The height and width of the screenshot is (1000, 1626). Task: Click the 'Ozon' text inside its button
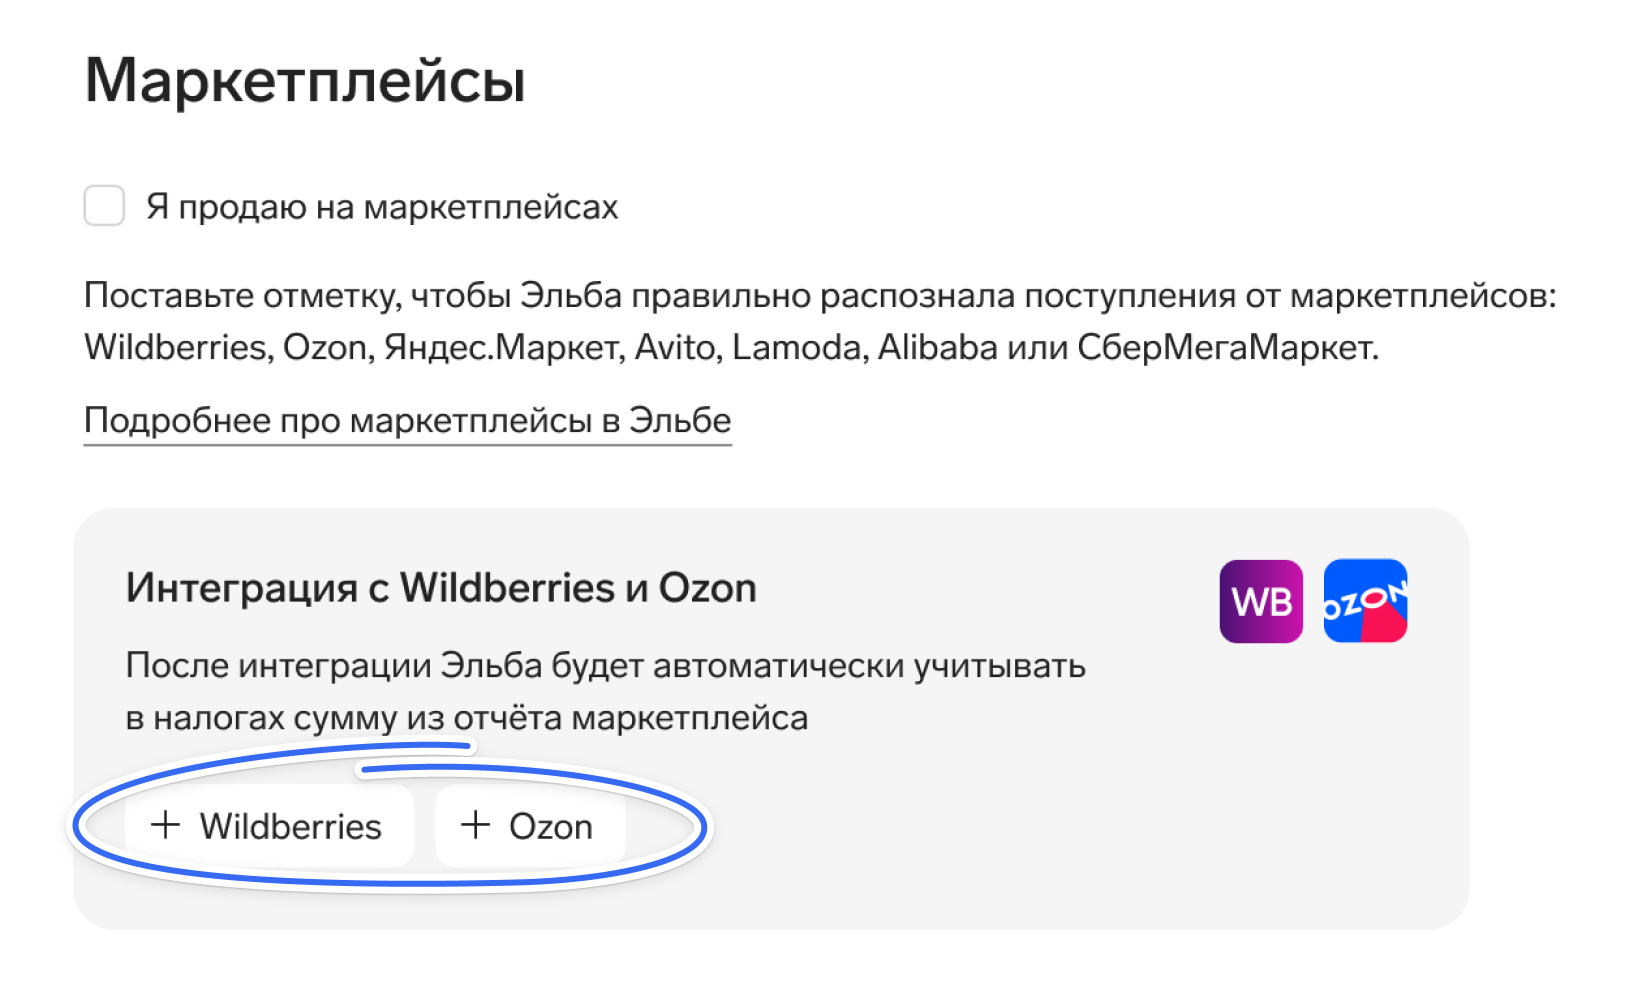pyautogui.click(x=551, y=827)
